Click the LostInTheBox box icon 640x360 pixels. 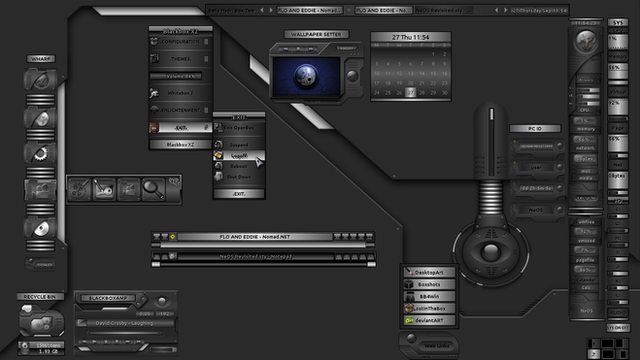point(409,308)
